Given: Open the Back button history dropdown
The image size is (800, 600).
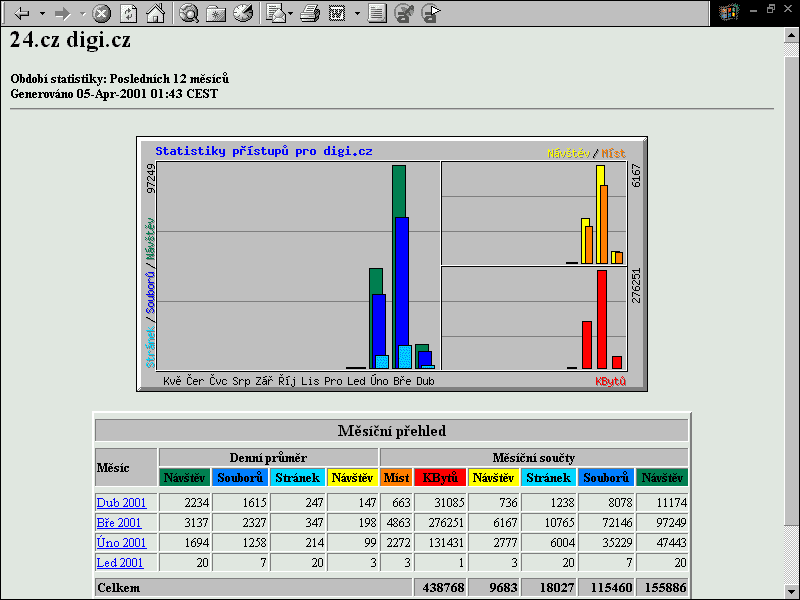Looking at the screenshot, I should click(42, 13).
